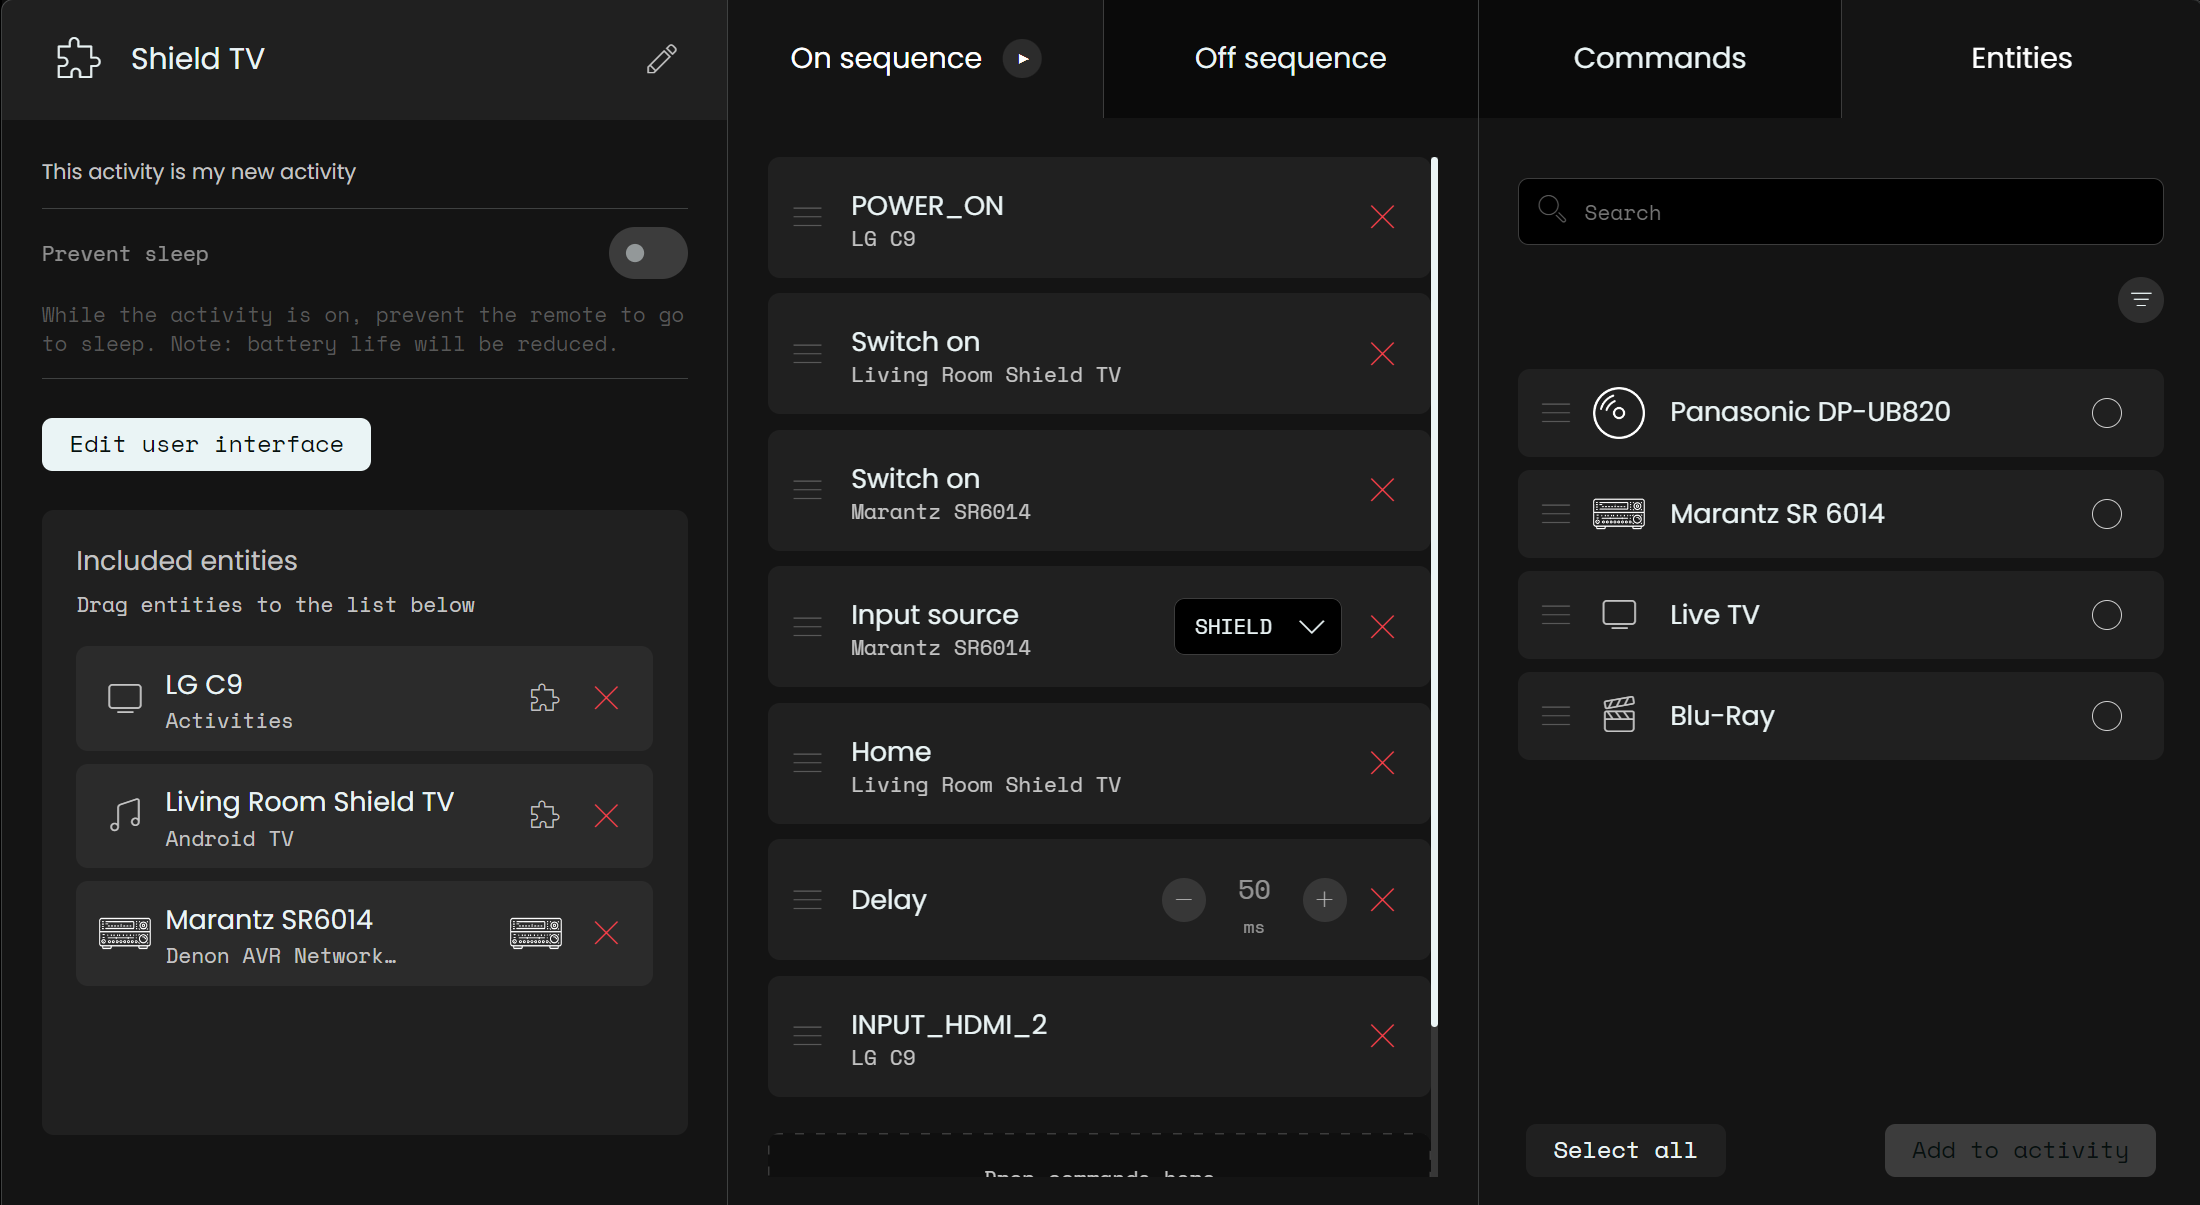Increase the Delay value with the plus control

pos(1324,900)
